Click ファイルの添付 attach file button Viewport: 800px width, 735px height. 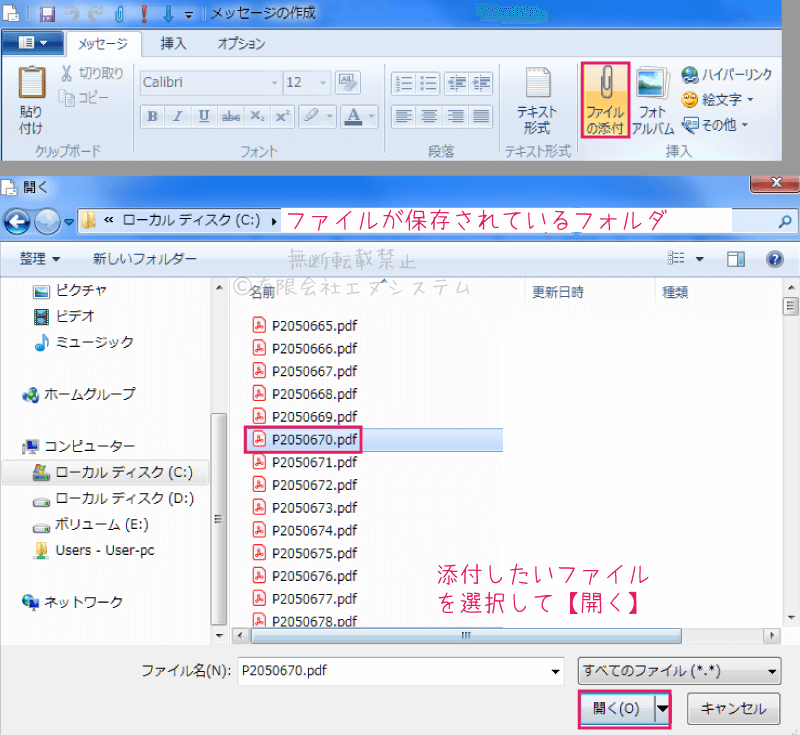pyautogui.click(x=605, y=100)
